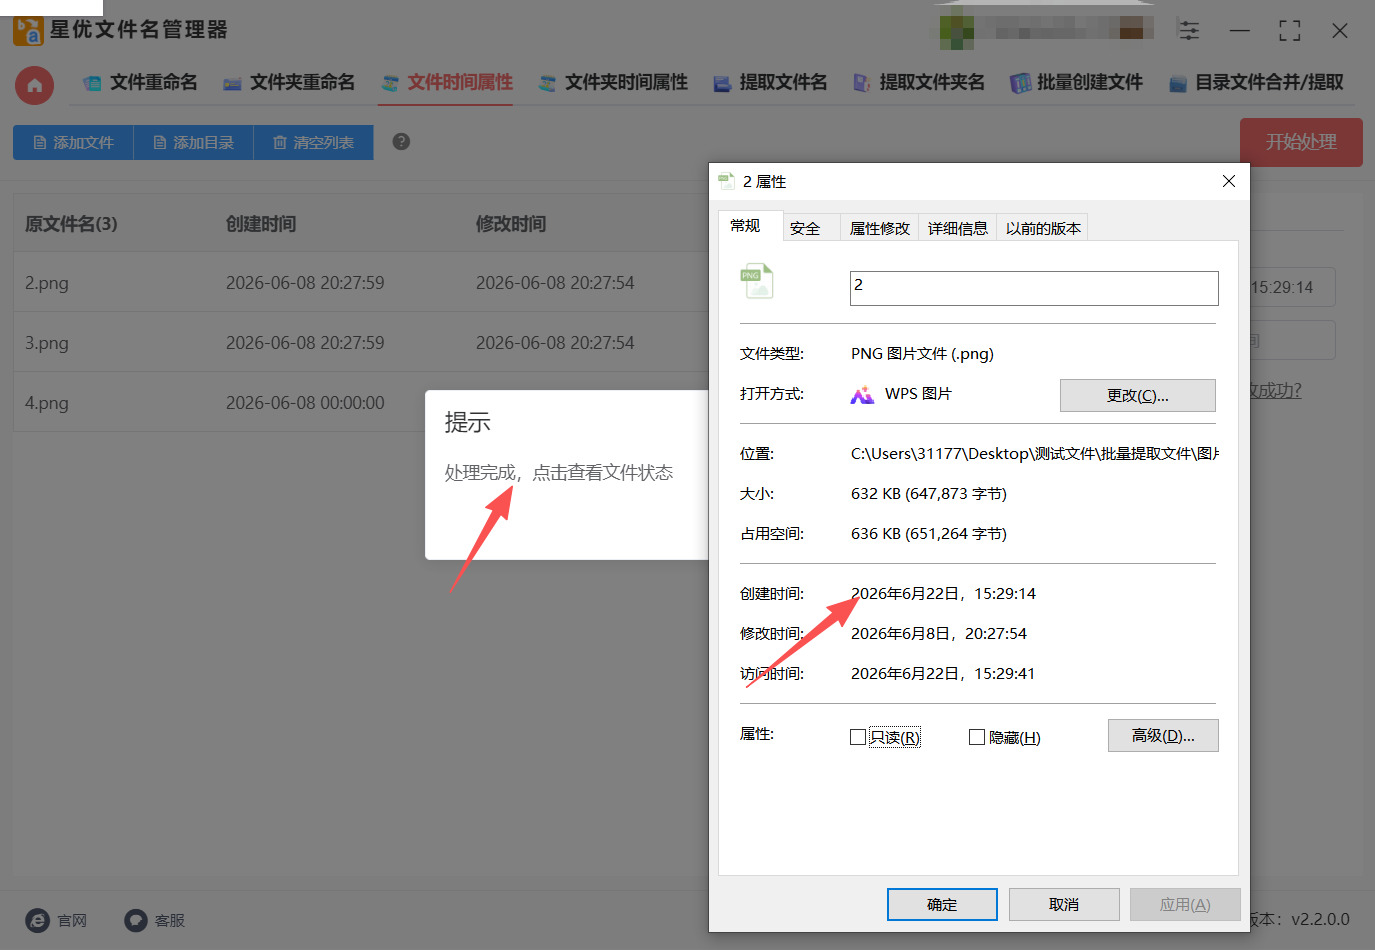1375x950 pixels.
Task: Open the 属性修改 tab in properties dialog
Action: click(880, 228)
